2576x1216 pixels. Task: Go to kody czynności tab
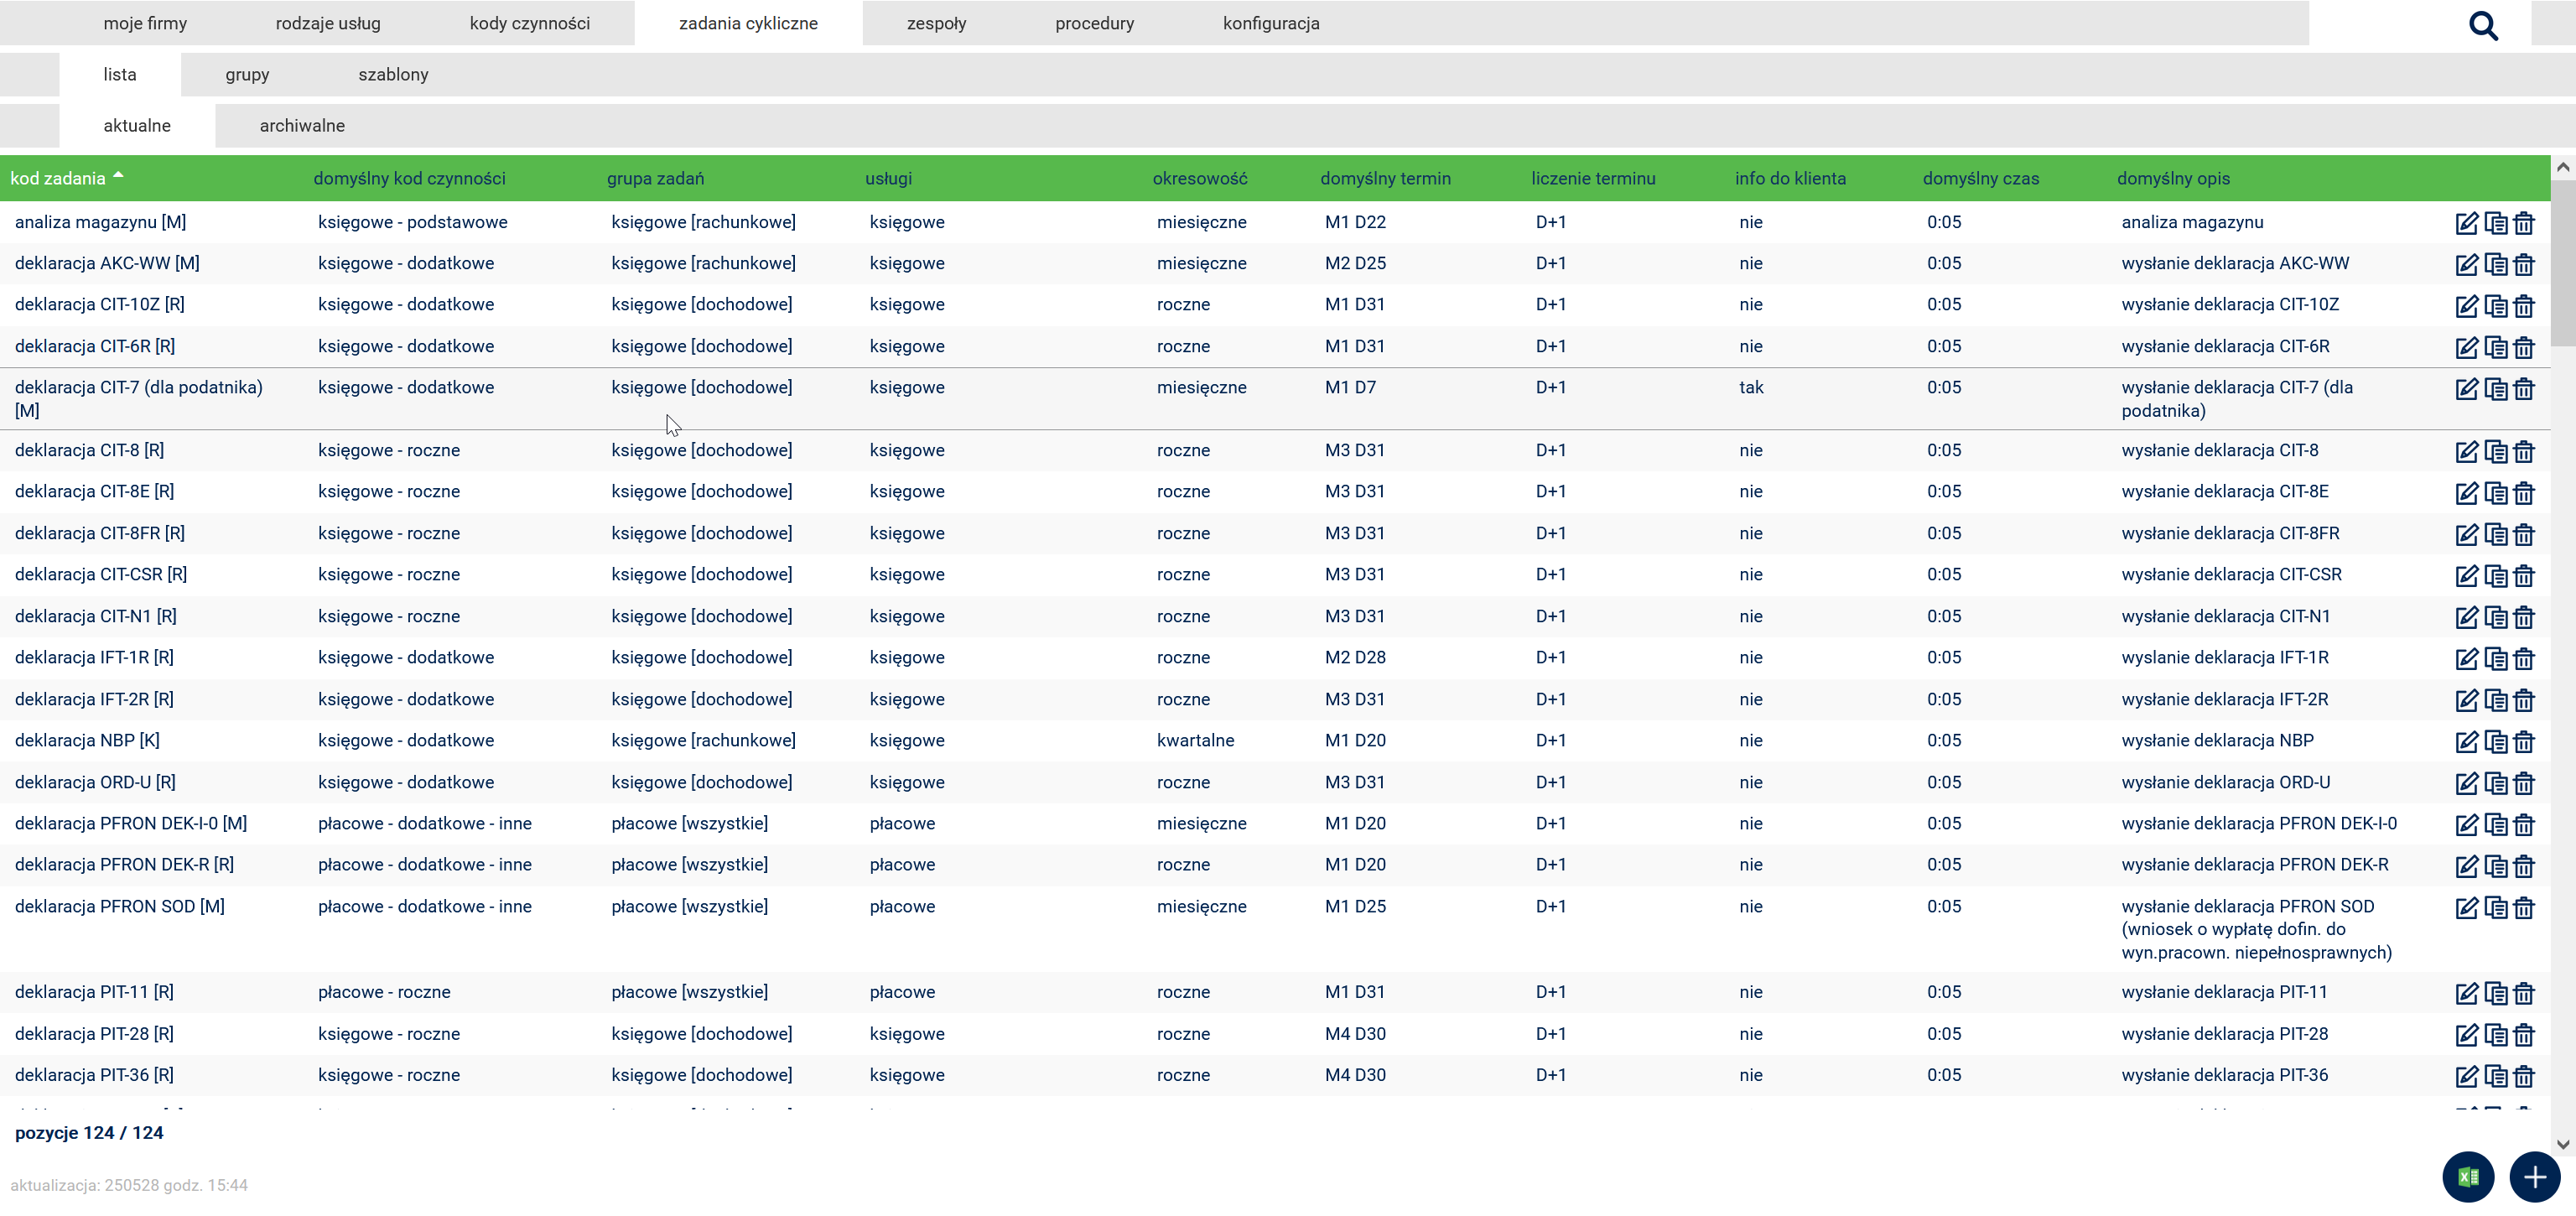point(530,23)
